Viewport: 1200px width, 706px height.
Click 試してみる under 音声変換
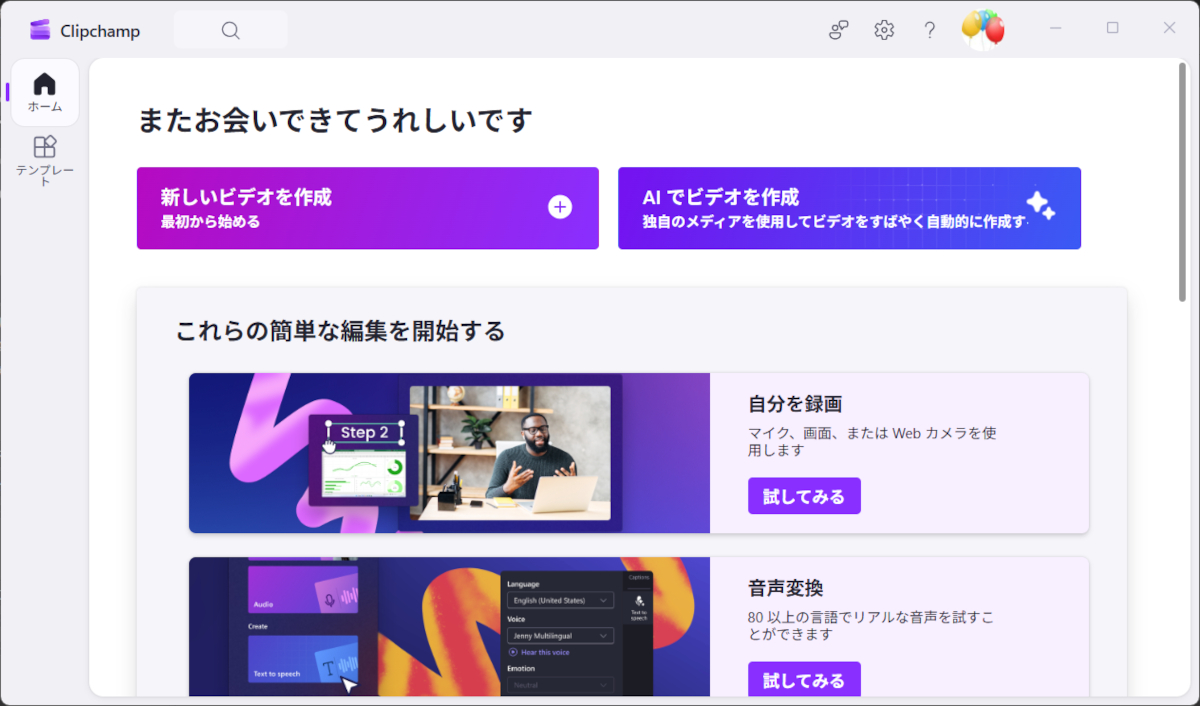(x=804, y=680)
